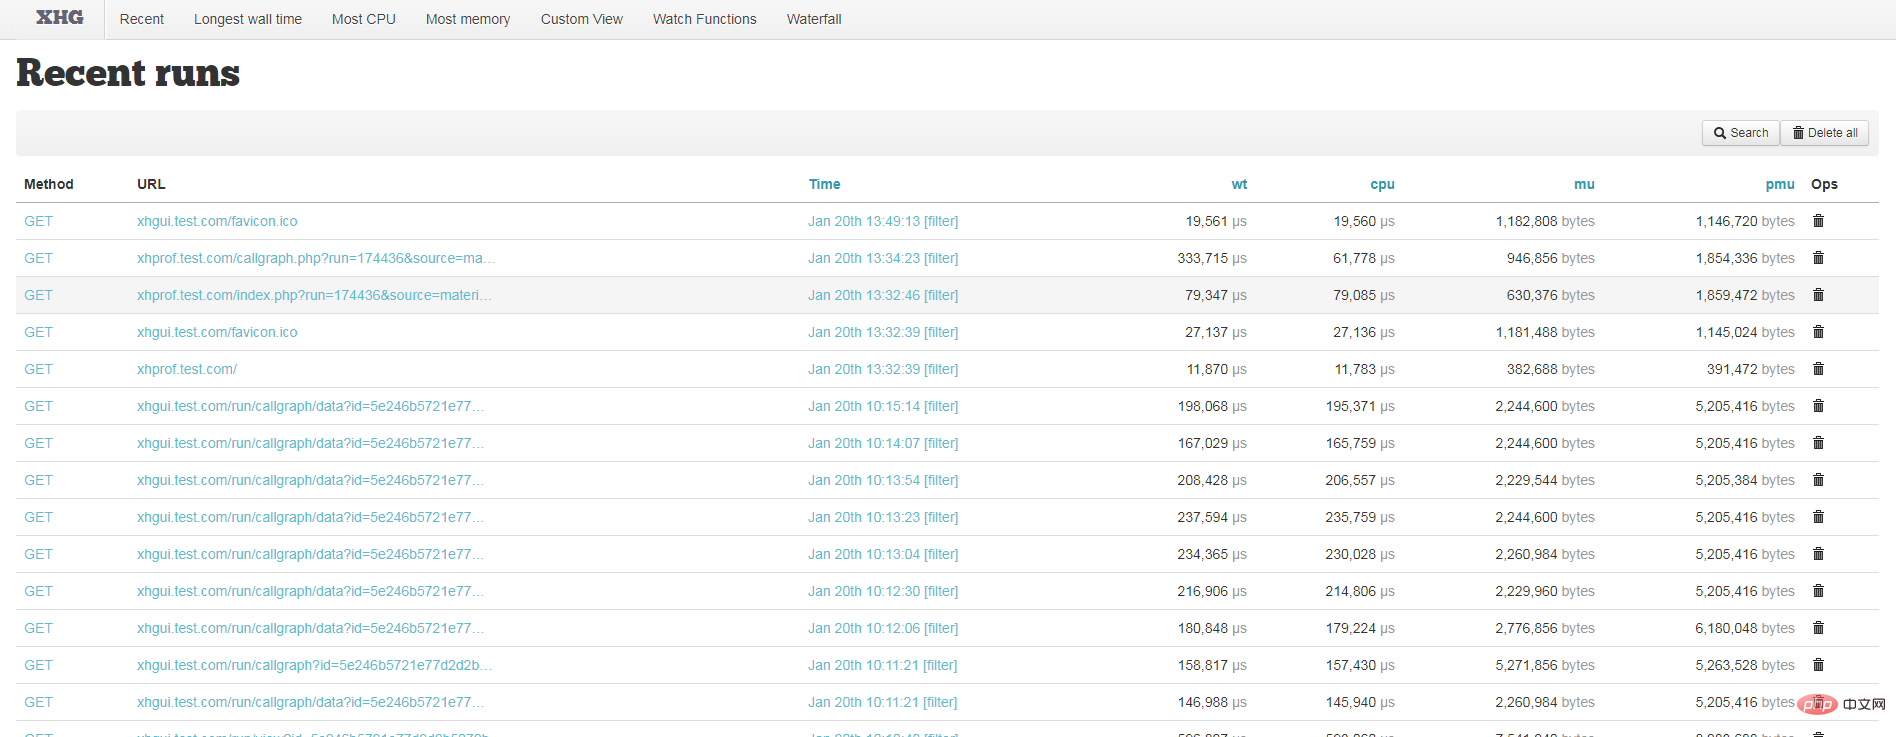Delete the xhprof.test.com/index.php run with trash icon
This screenshot has width=1896, height=737.
click(1818, 295)
